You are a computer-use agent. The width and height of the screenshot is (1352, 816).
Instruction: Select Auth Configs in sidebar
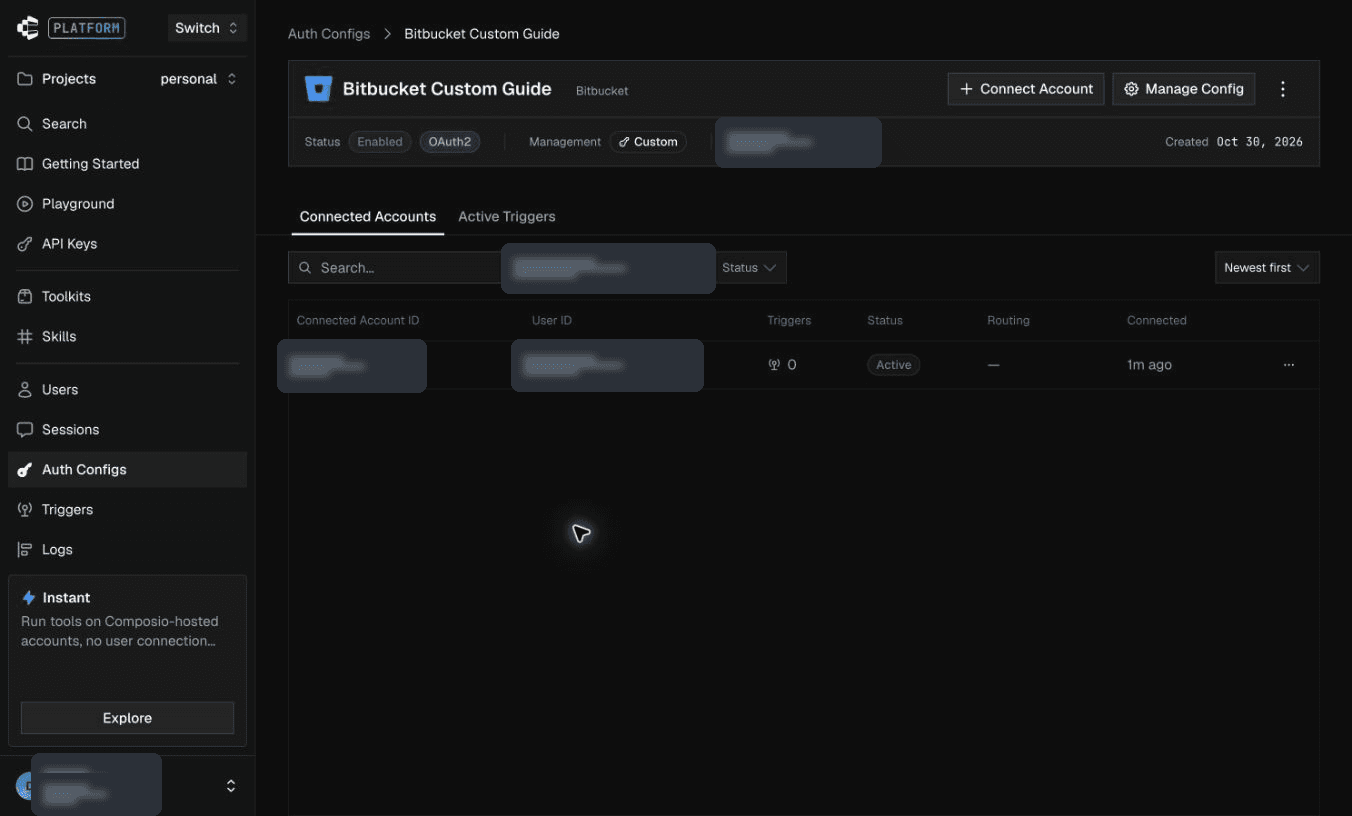128,470
